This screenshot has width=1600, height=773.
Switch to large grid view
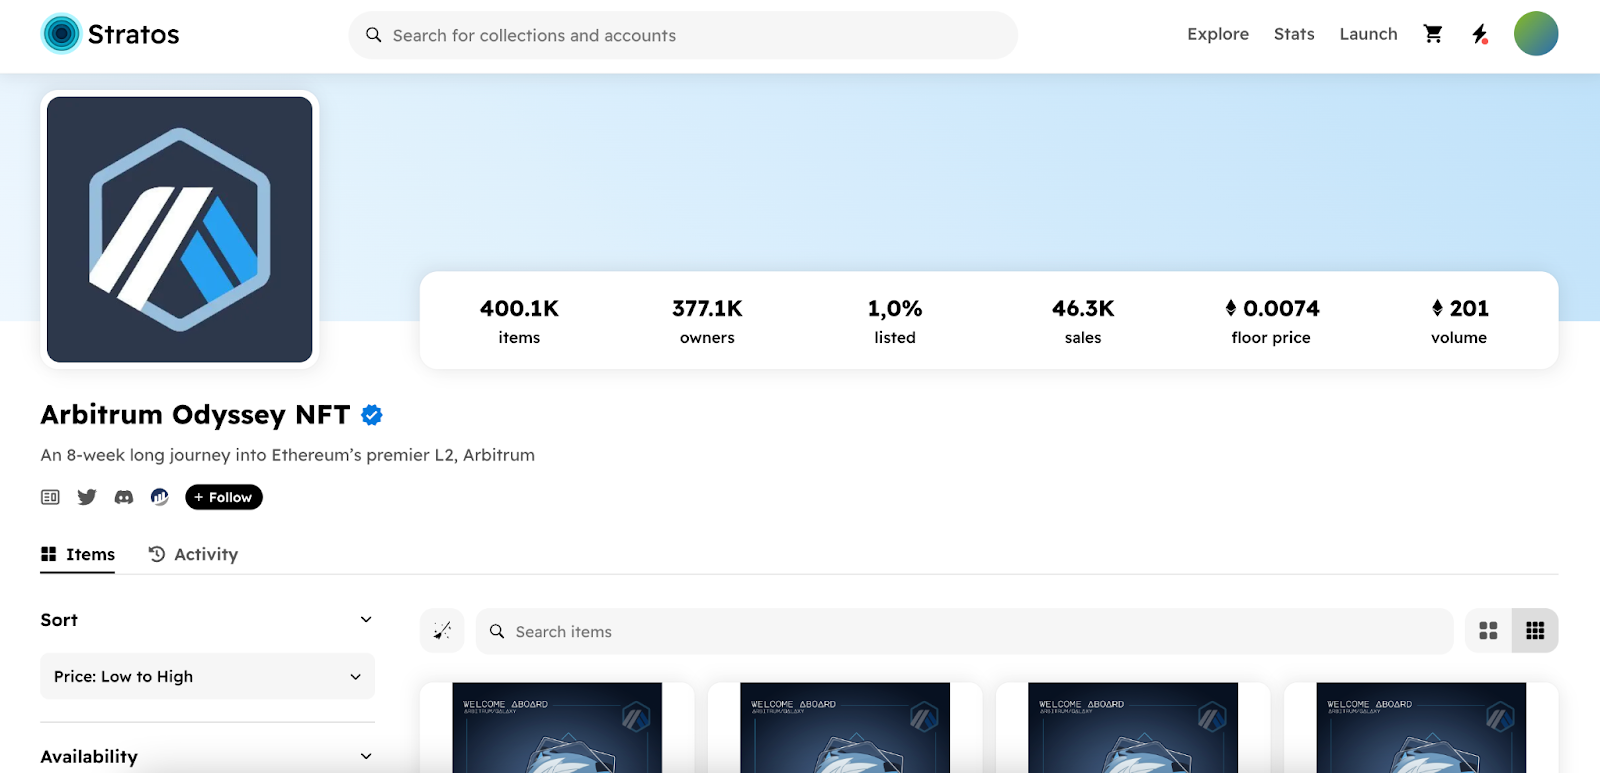pyautogui.click(x=1488, y=631)
